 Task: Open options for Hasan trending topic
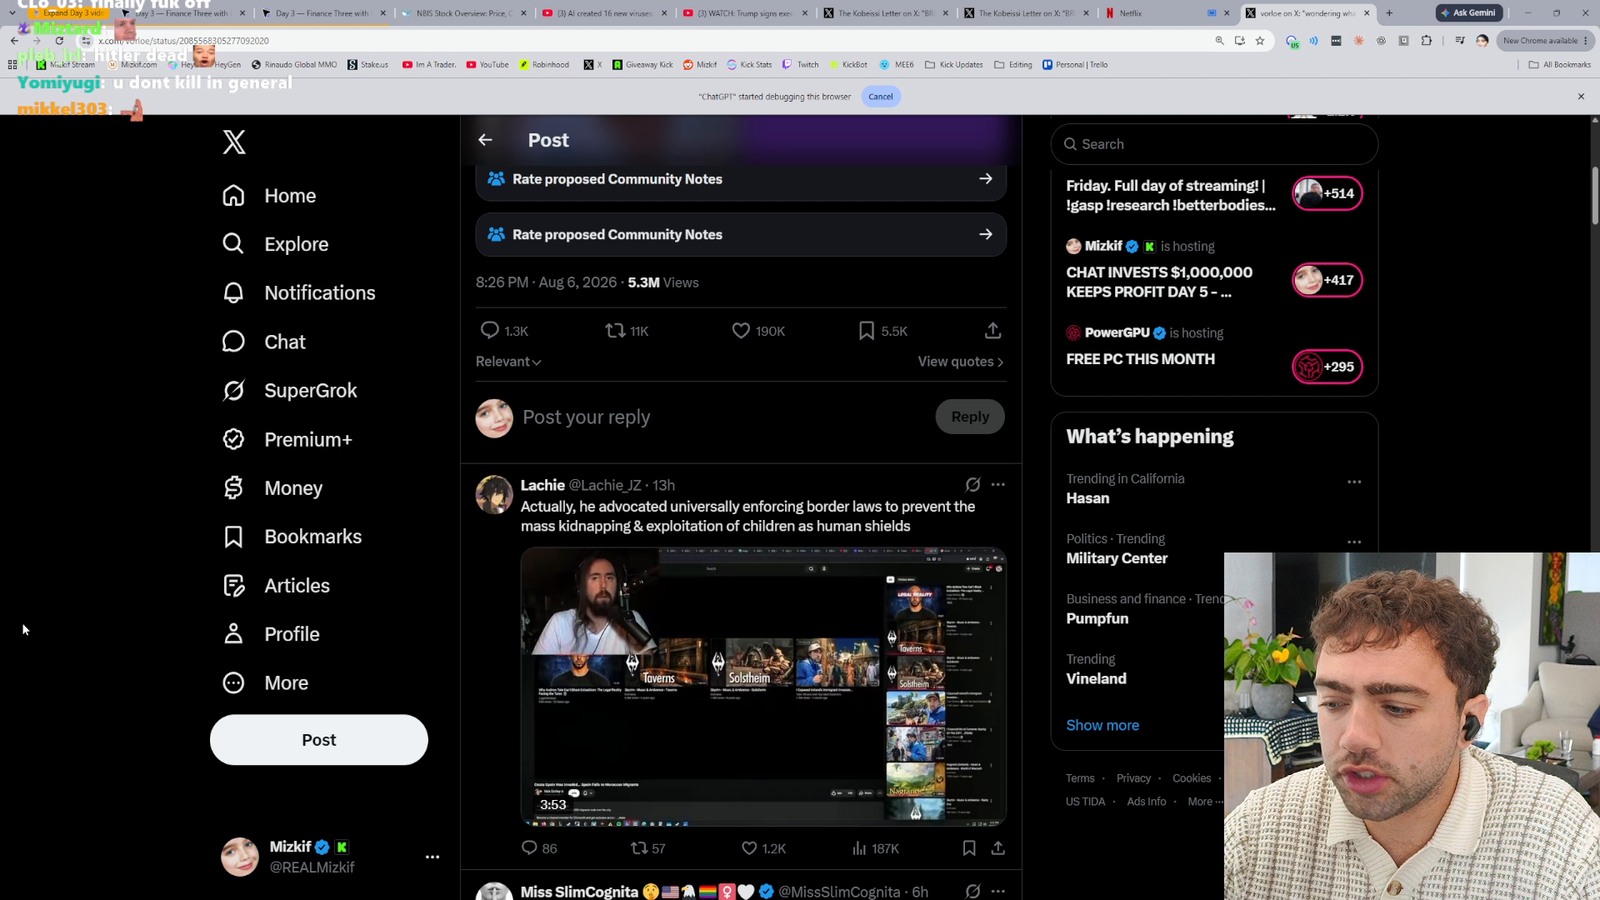click(1354, 482)
